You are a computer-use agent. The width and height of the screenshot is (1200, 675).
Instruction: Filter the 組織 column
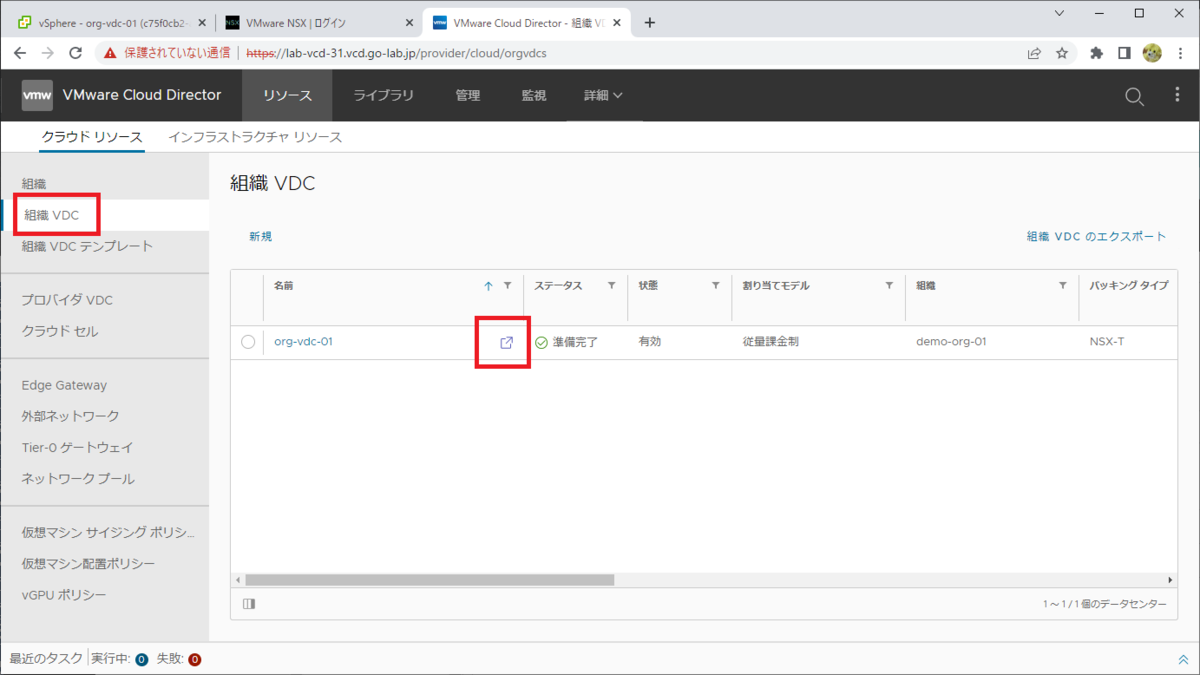tap(1062, 286)
